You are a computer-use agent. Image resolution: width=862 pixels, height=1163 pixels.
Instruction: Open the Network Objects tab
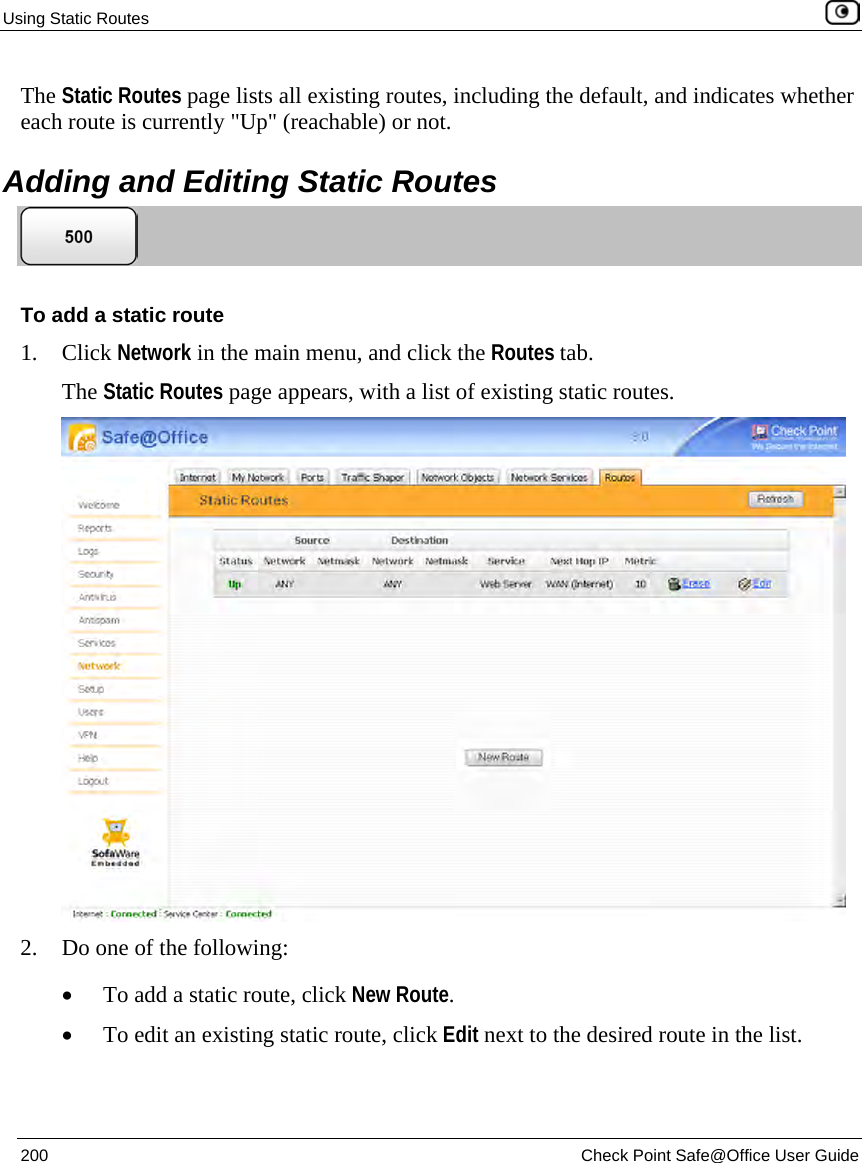(458, 478)
